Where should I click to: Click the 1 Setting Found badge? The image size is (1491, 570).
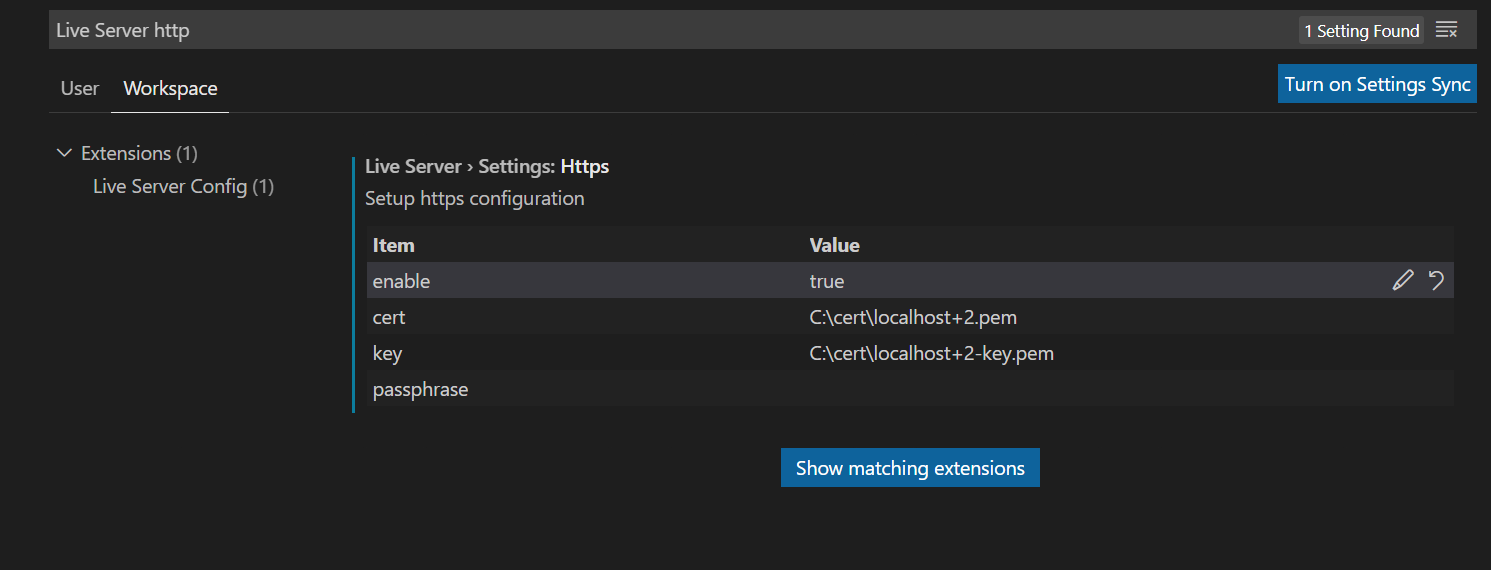1362,31
